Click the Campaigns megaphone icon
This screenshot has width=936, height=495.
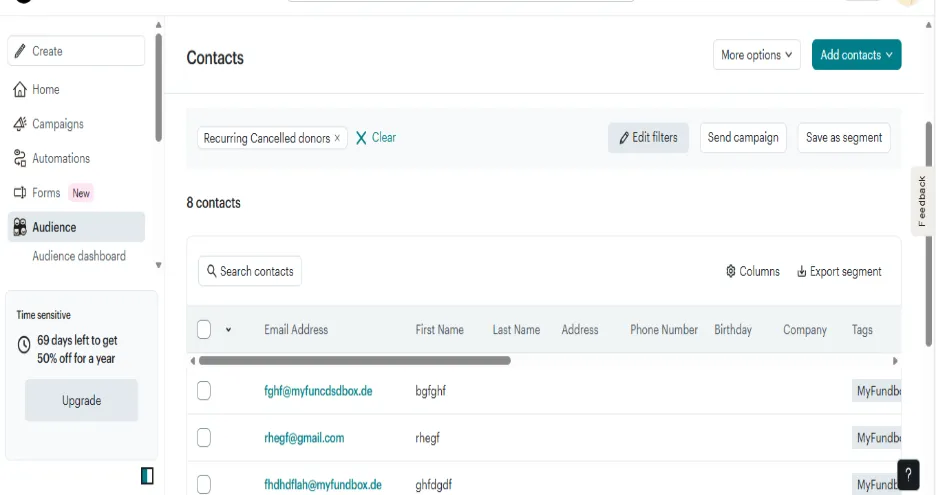point(20,124)
